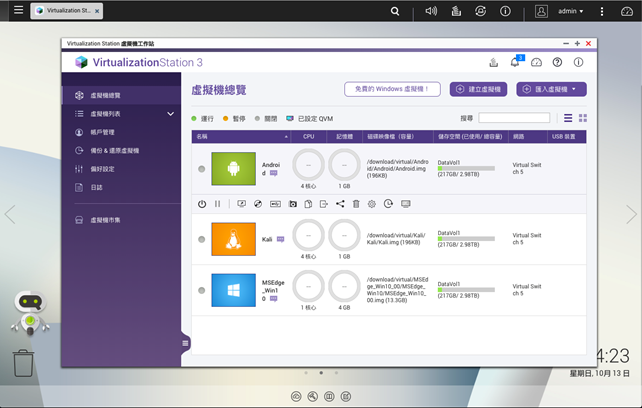Switch to list view icon
Screen dimensions: 642x408
coord(568,118)
